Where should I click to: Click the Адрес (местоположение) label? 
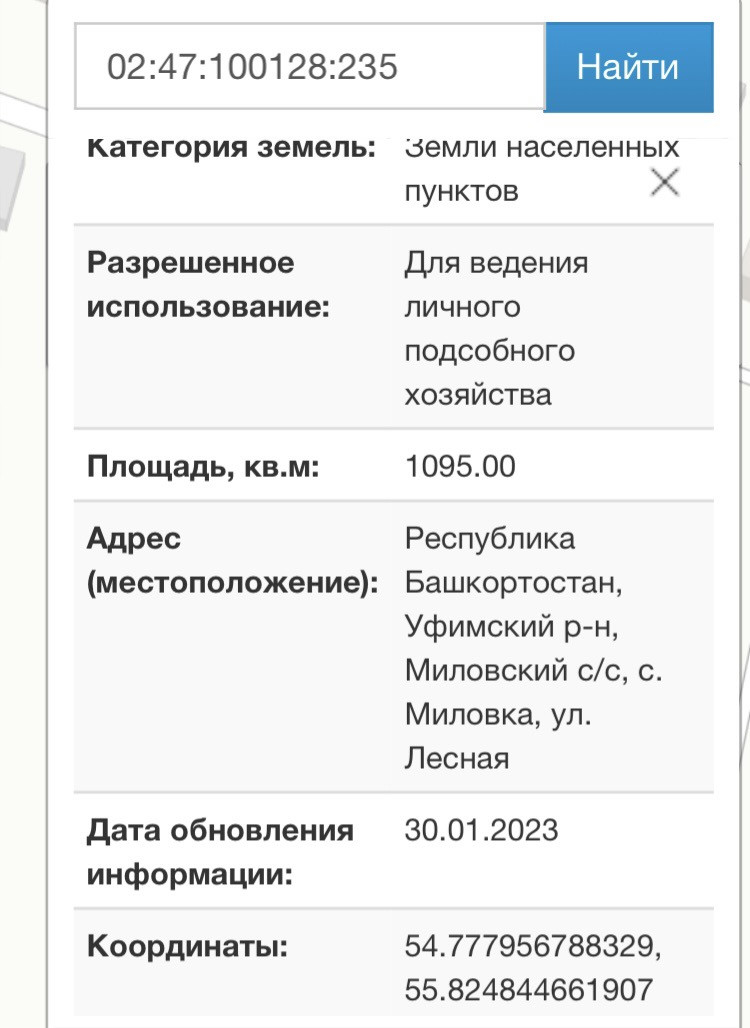click(x=232, y=561)
